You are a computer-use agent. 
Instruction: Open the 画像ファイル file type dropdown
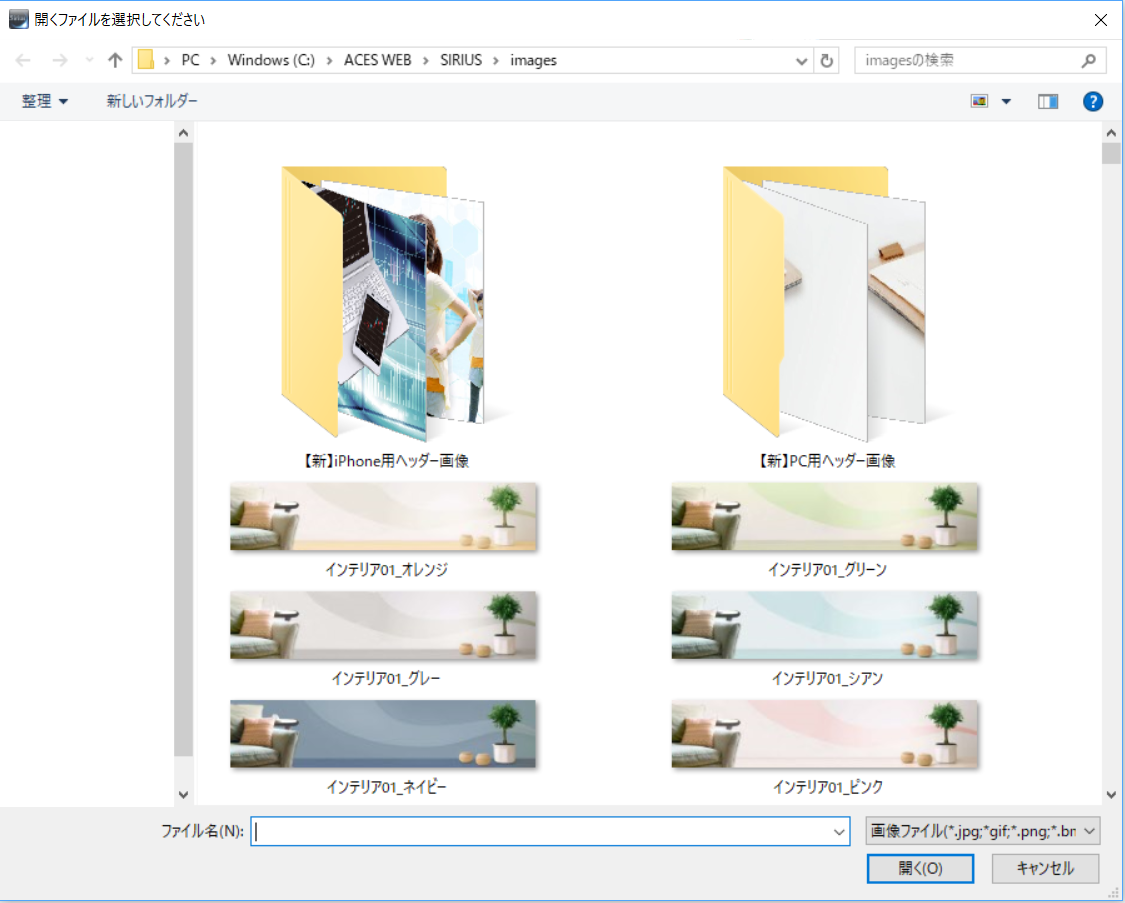pos(983,831)
